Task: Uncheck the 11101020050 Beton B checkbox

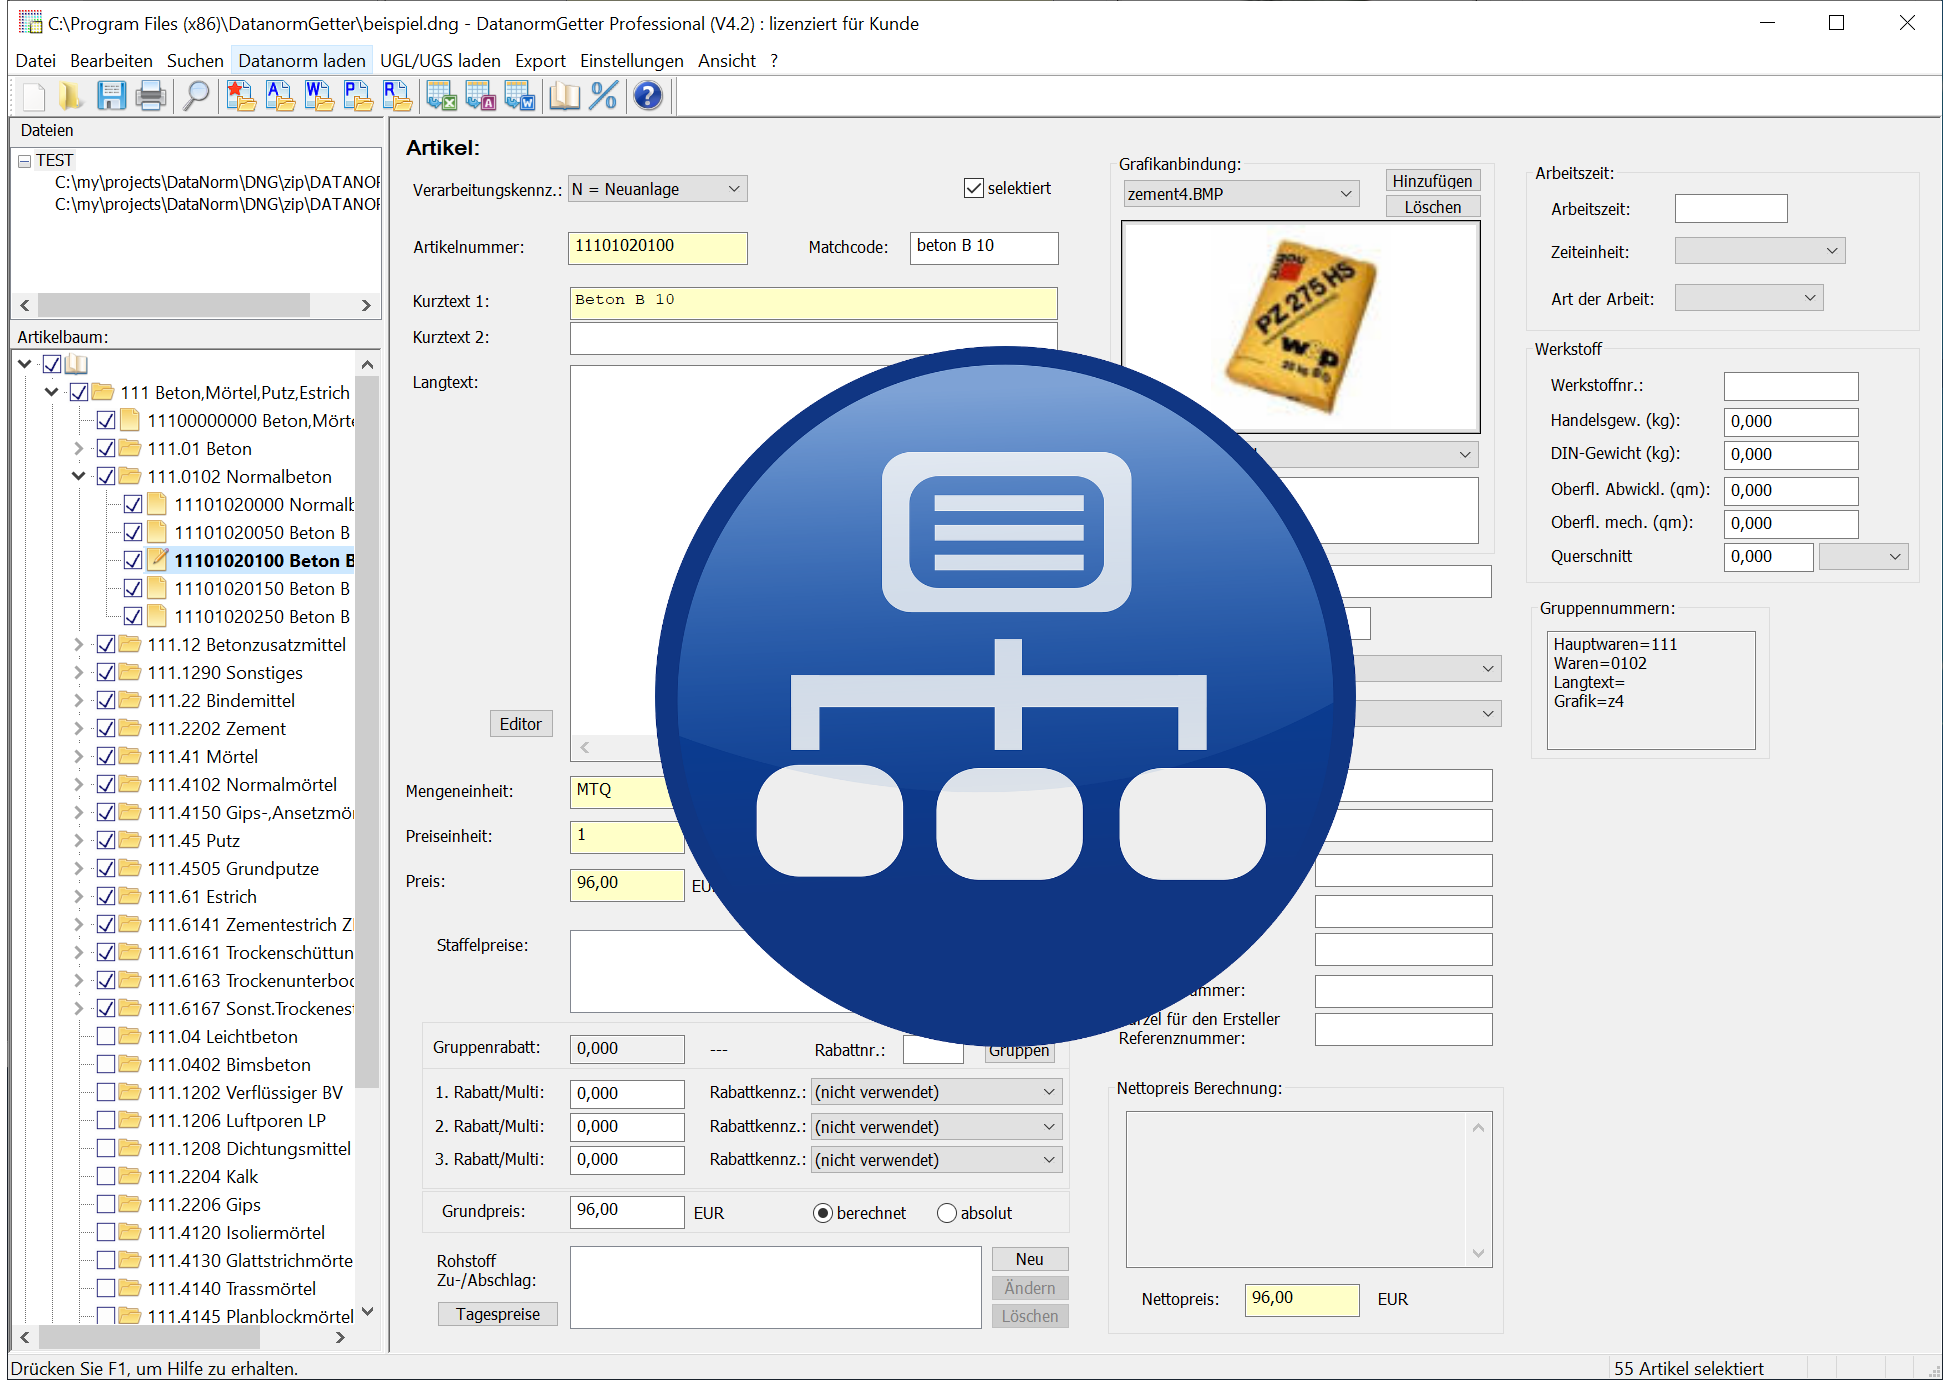Action: tap(133, 532)
